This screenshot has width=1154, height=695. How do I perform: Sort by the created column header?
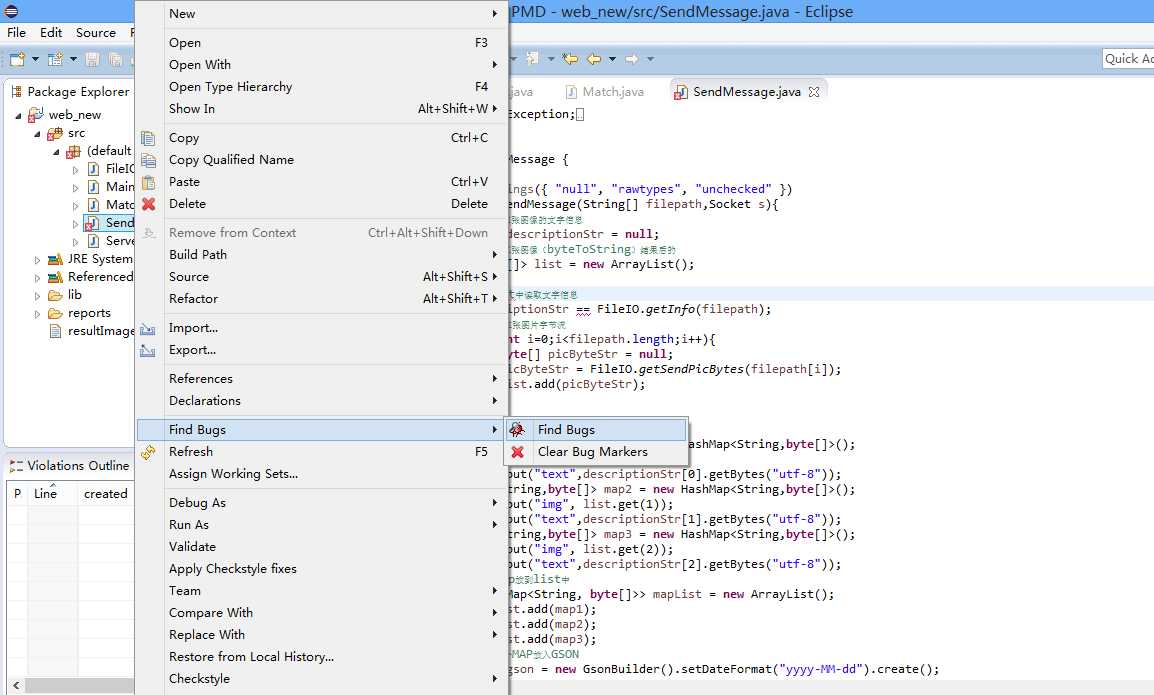[x=106, y=494]
